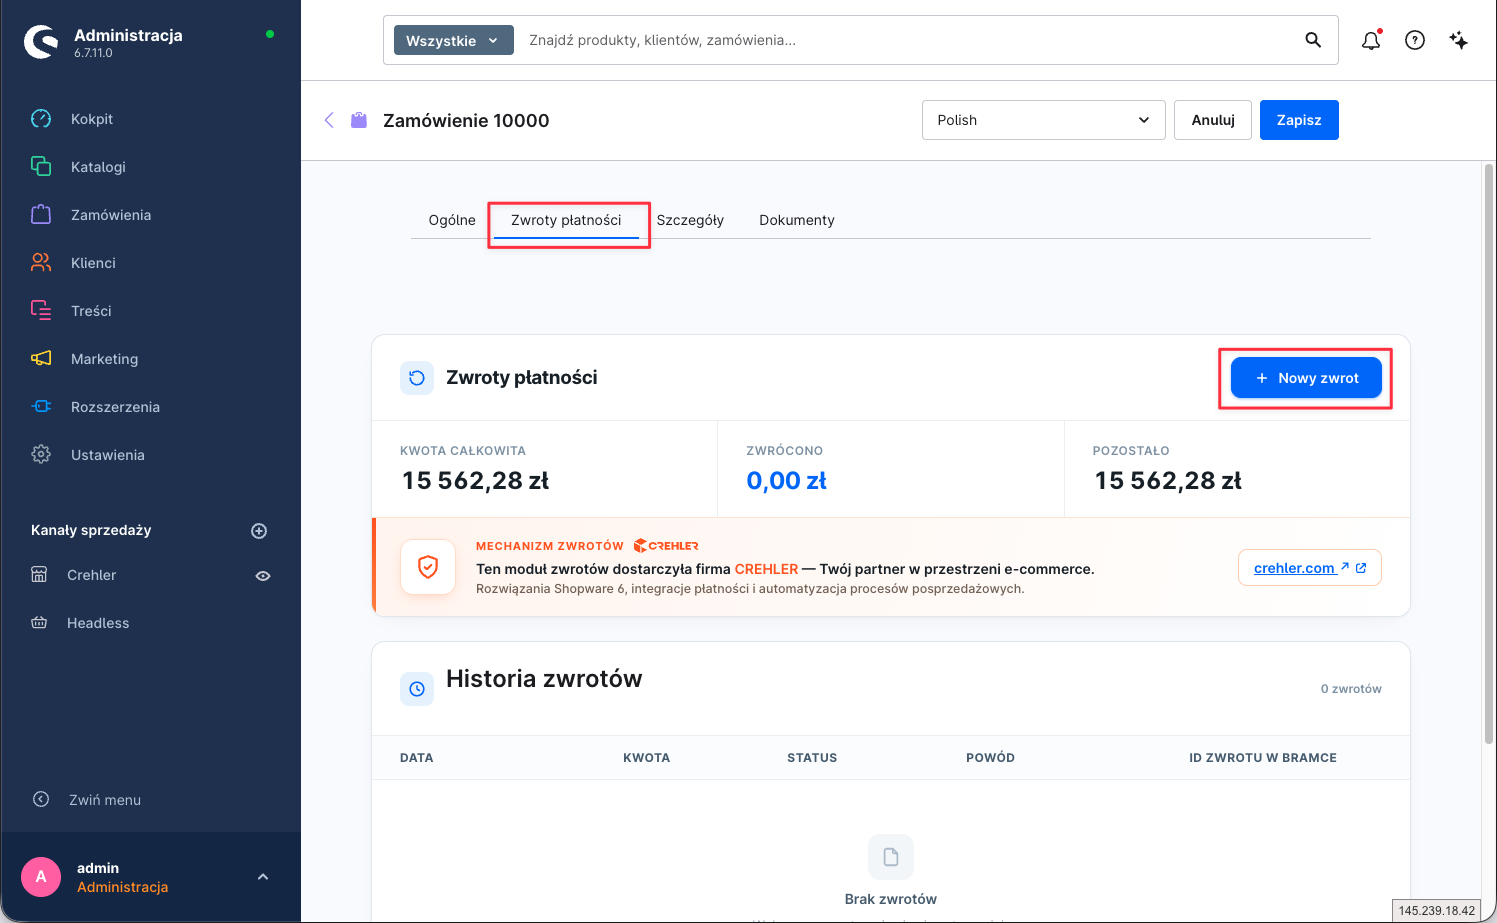Open Ustawienia gear icon
Image resolution: width=1497 pixels, height=923 pixels.
(x=41, y=455)
